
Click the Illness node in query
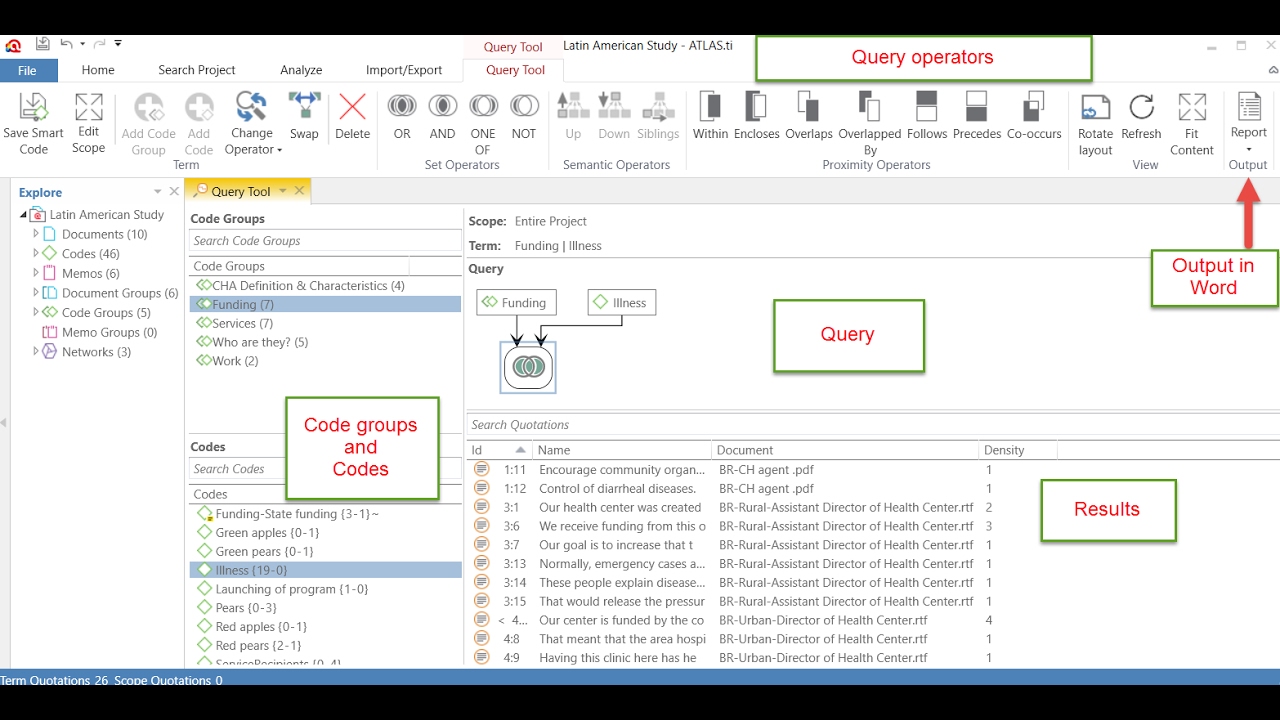621,302
